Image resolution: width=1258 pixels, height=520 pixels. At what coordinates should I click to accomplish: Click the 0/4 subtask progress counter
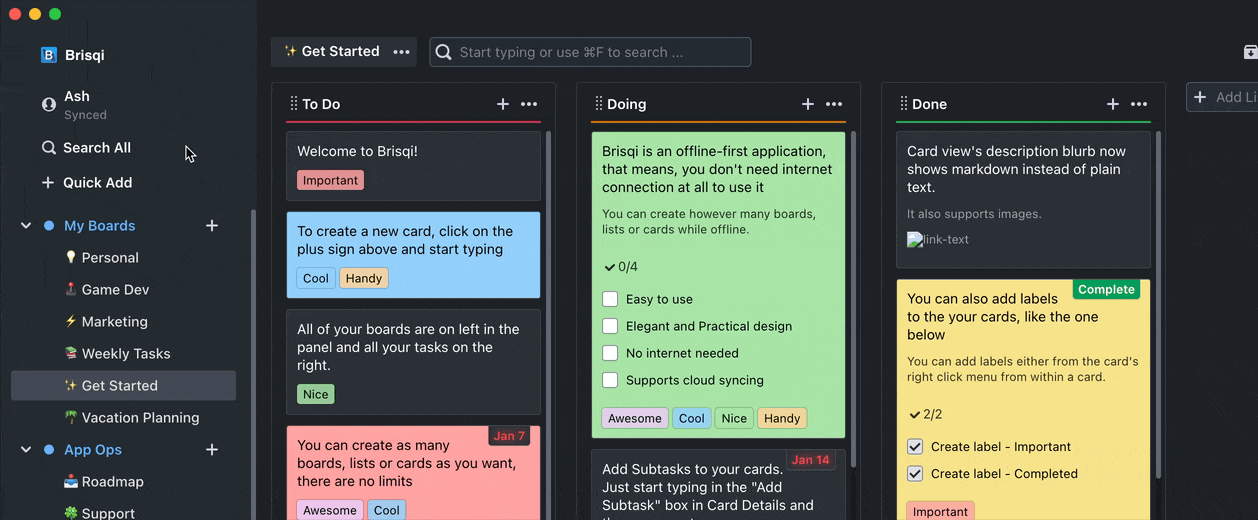click(x=621, y=267)
